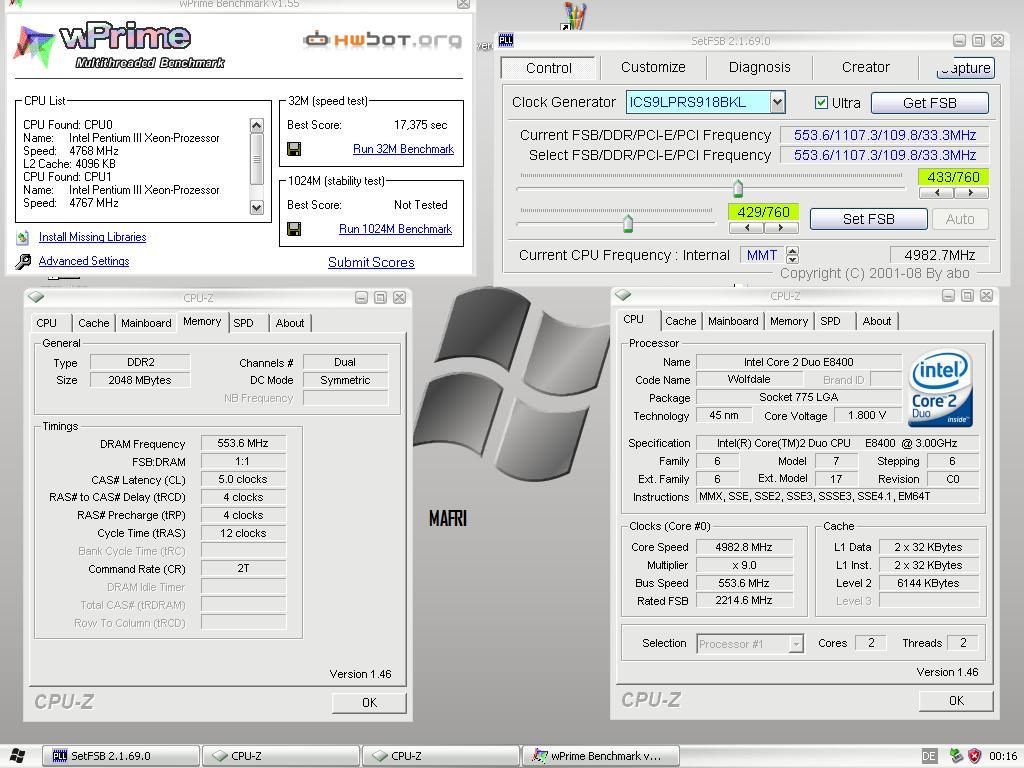Click the desktop shortcut icon above SetFSB

[574, 16]
